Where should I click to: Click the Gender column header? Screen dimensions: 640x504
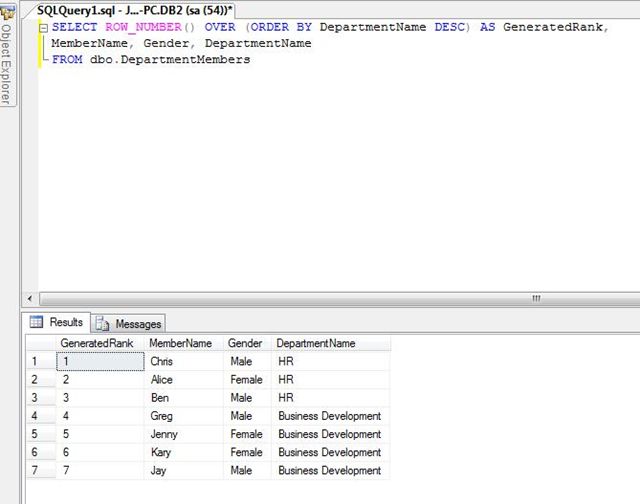click(x=245, y=343)
